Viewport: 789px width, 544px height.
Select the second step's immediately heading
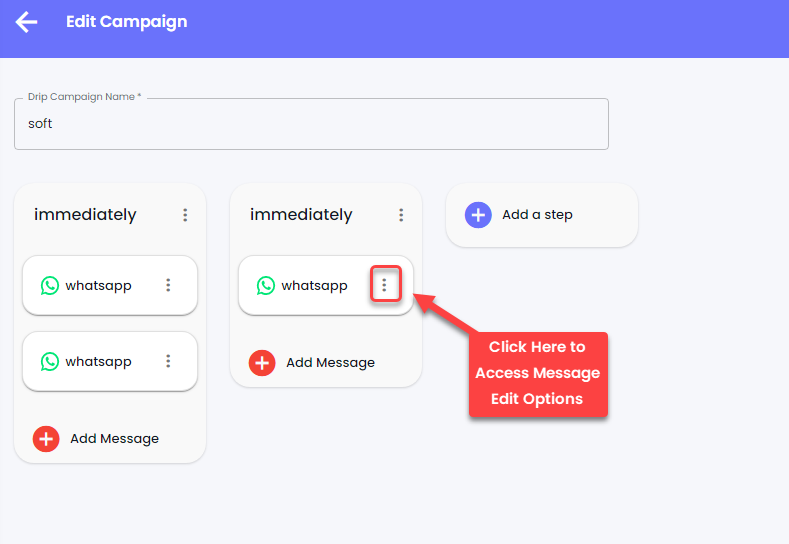[301, 215]
